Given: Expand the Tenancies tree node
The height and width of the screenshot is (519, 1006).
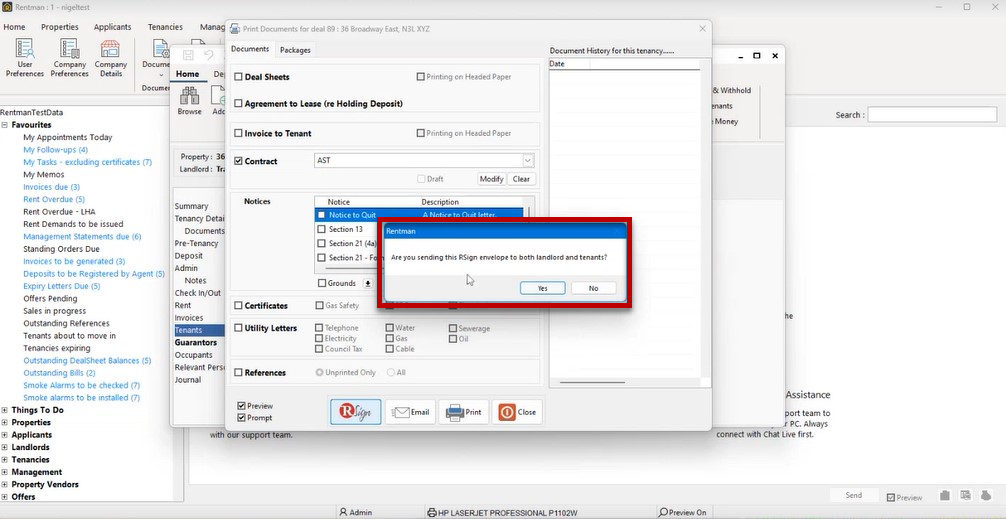Looking at the screenshot, I should point(5,460).
